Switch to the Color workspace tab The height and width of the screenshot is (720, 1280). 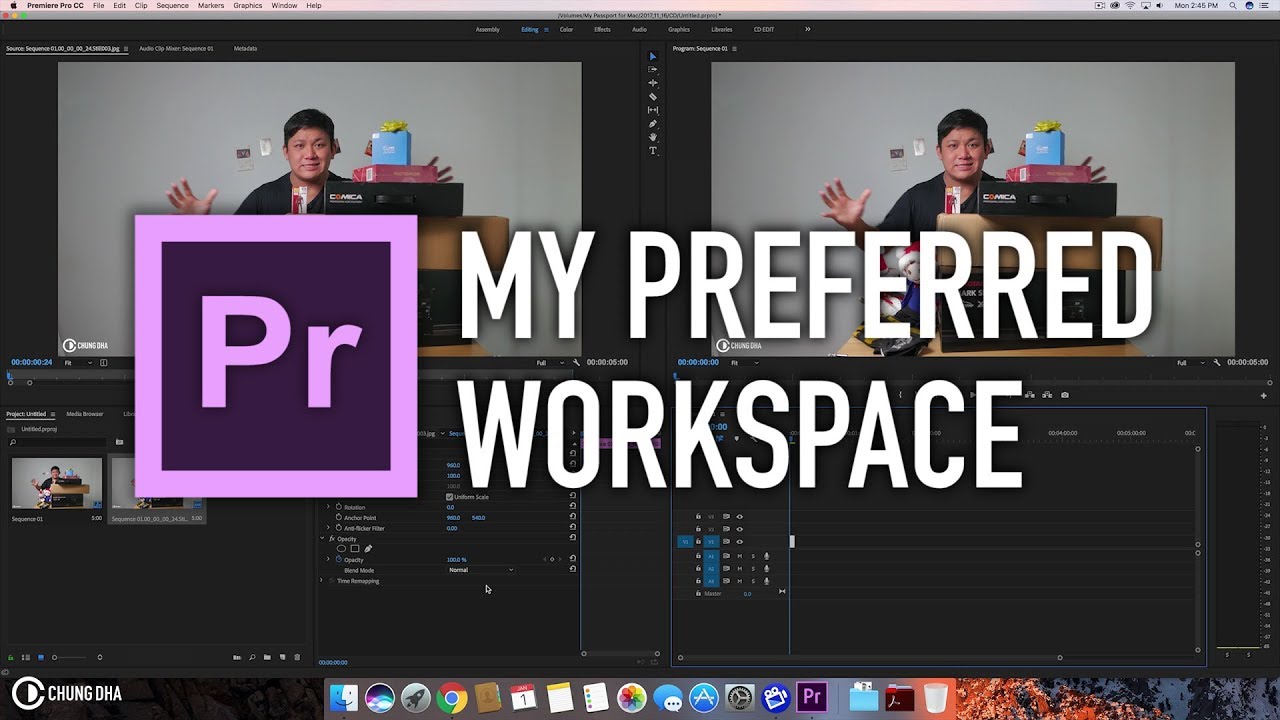(566, 29)
